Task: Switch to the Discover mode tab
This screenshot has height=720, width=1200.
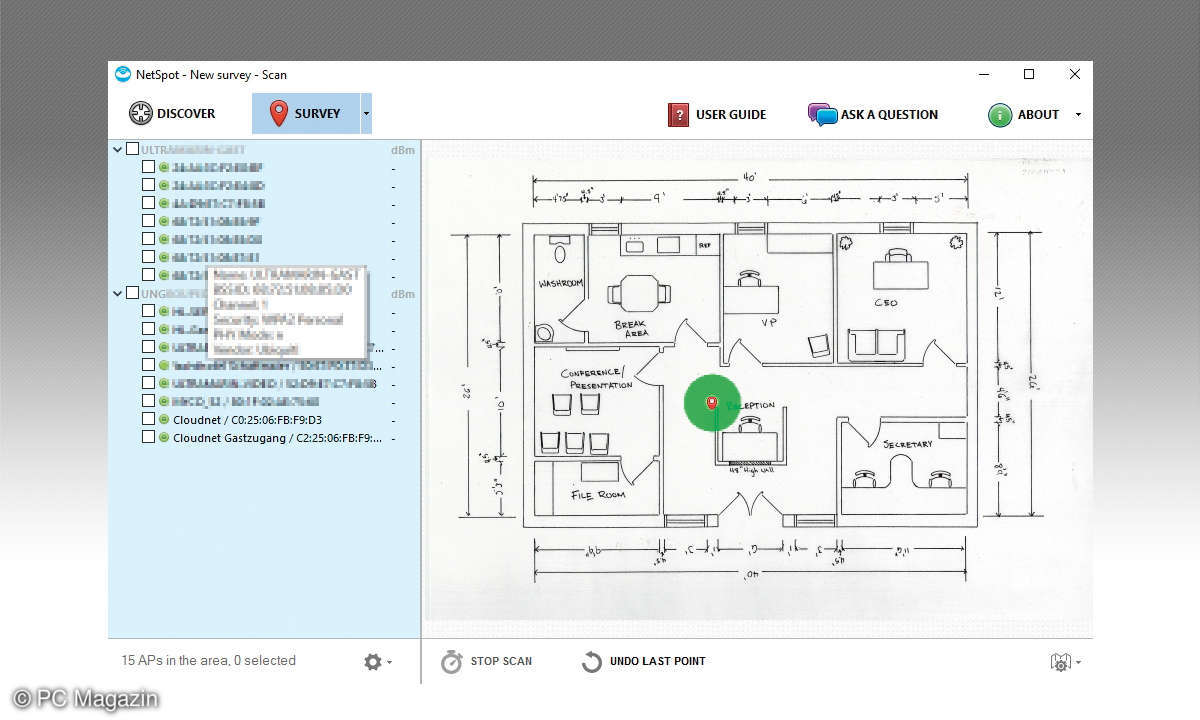Action: coord(172,114)
